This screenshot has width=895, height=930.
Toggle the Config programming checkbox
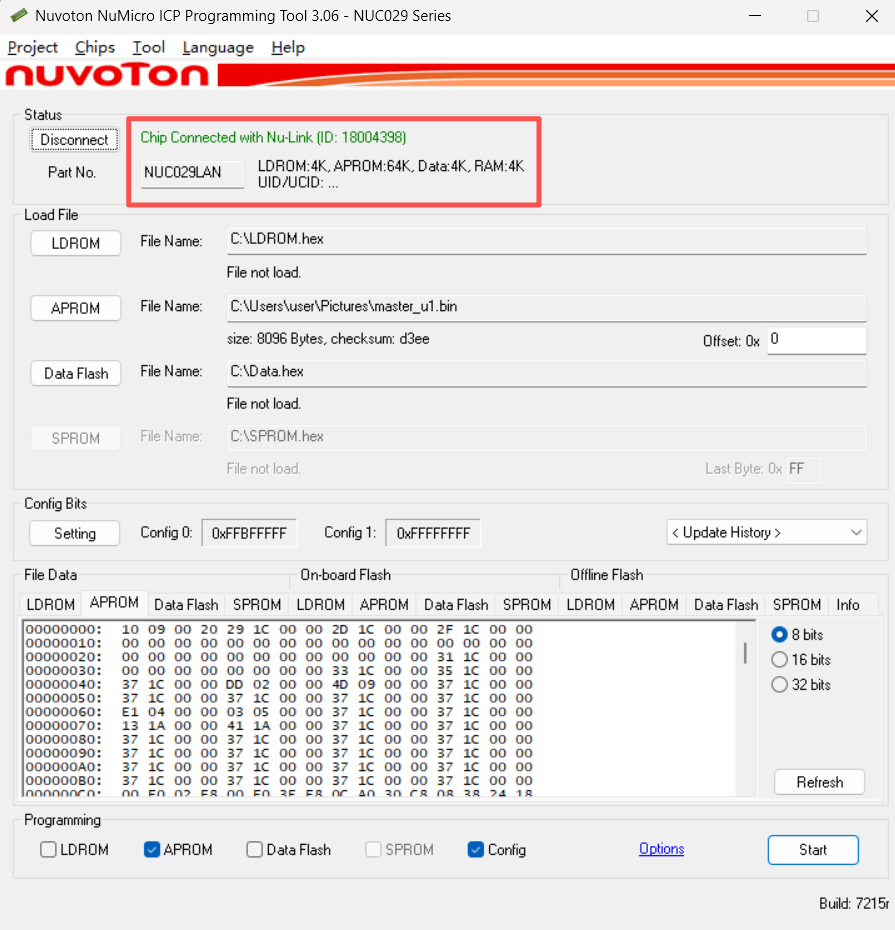point(476,850)
